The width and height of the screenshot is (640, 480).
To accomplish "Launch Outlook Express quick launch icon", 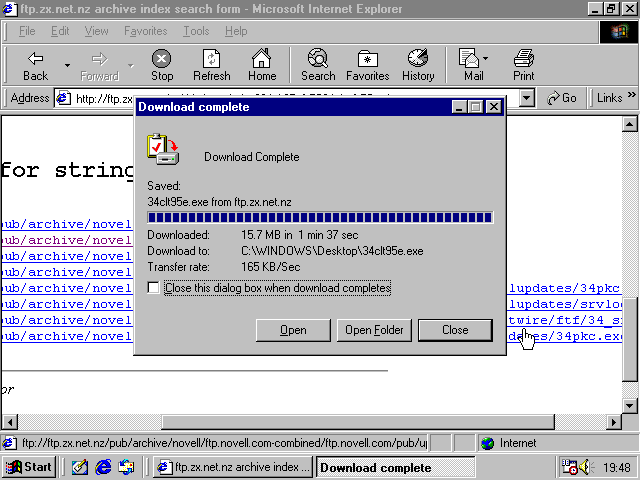I will pyautogui.click(x=126, y=467).
